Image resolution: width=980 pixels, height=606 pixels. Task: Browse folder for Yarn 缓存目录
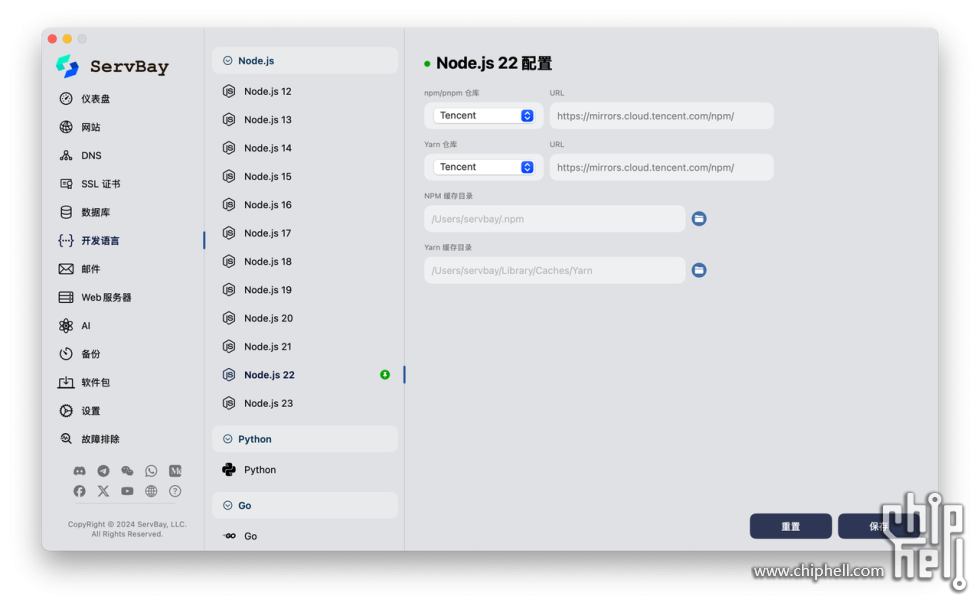click(699, 271)
